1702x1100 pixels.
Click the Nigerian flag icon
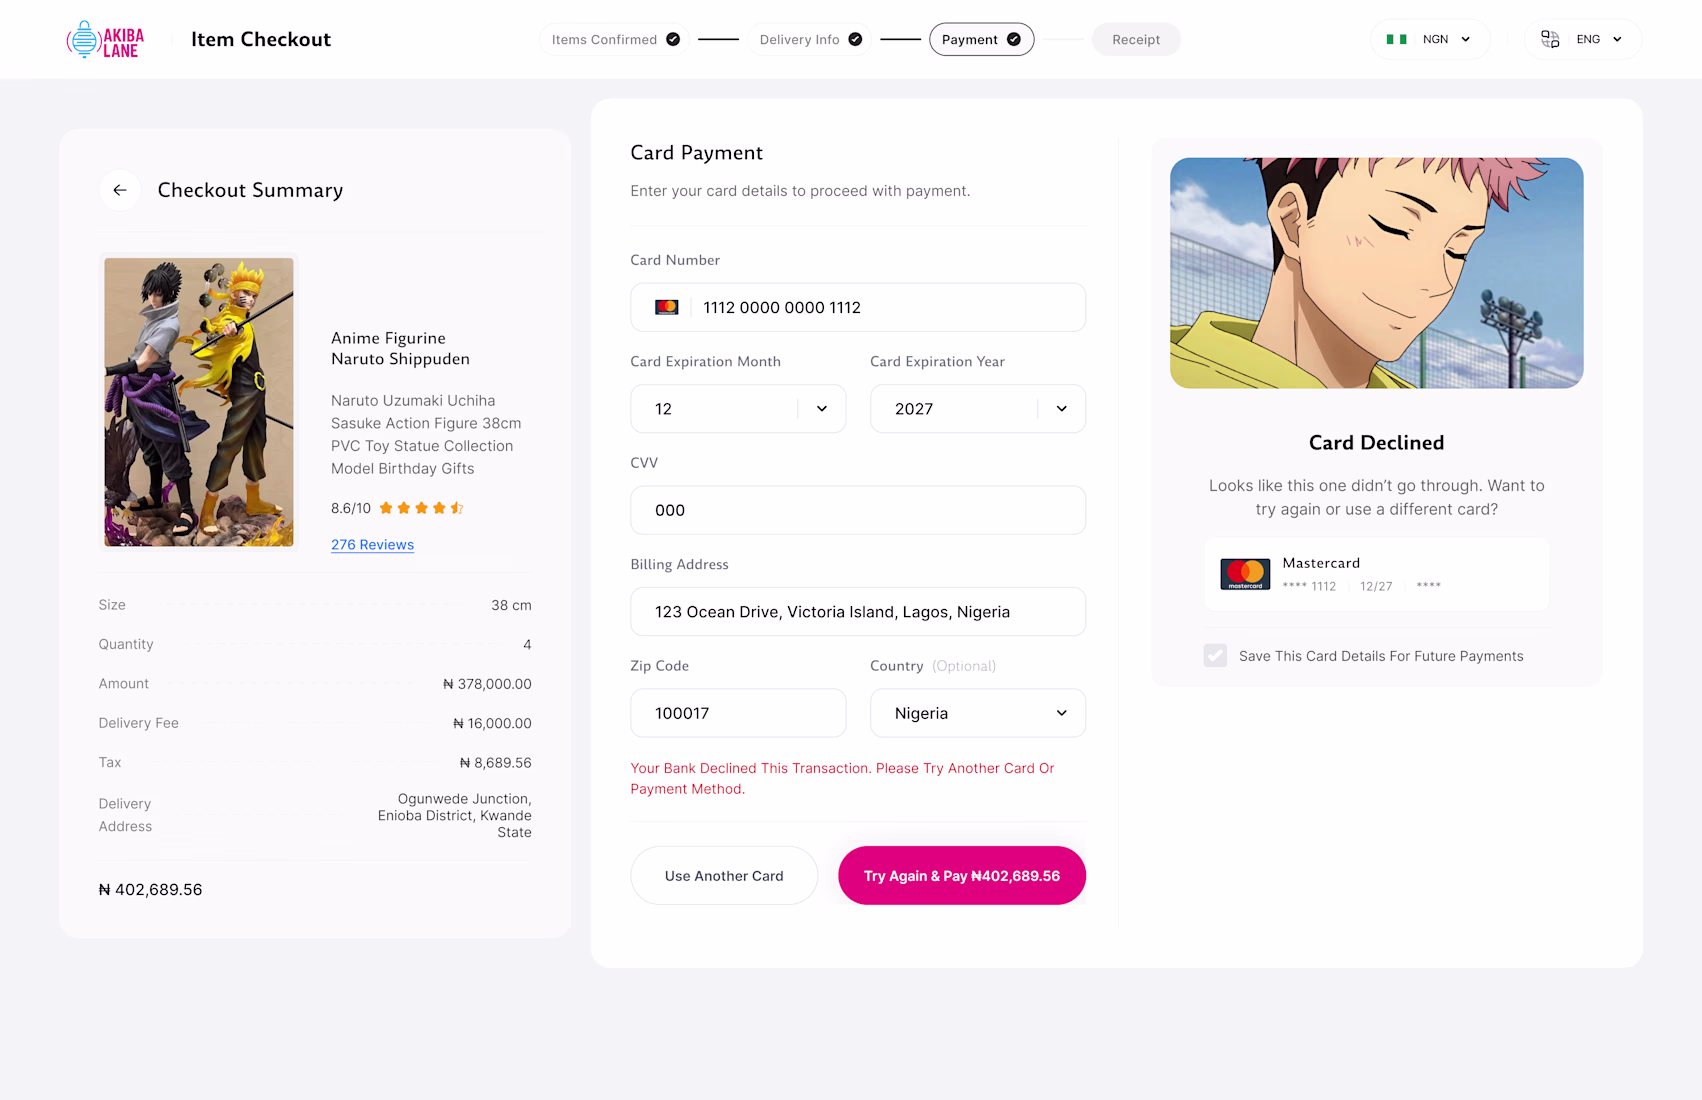pyautogui.click(x=1396, y=39)
